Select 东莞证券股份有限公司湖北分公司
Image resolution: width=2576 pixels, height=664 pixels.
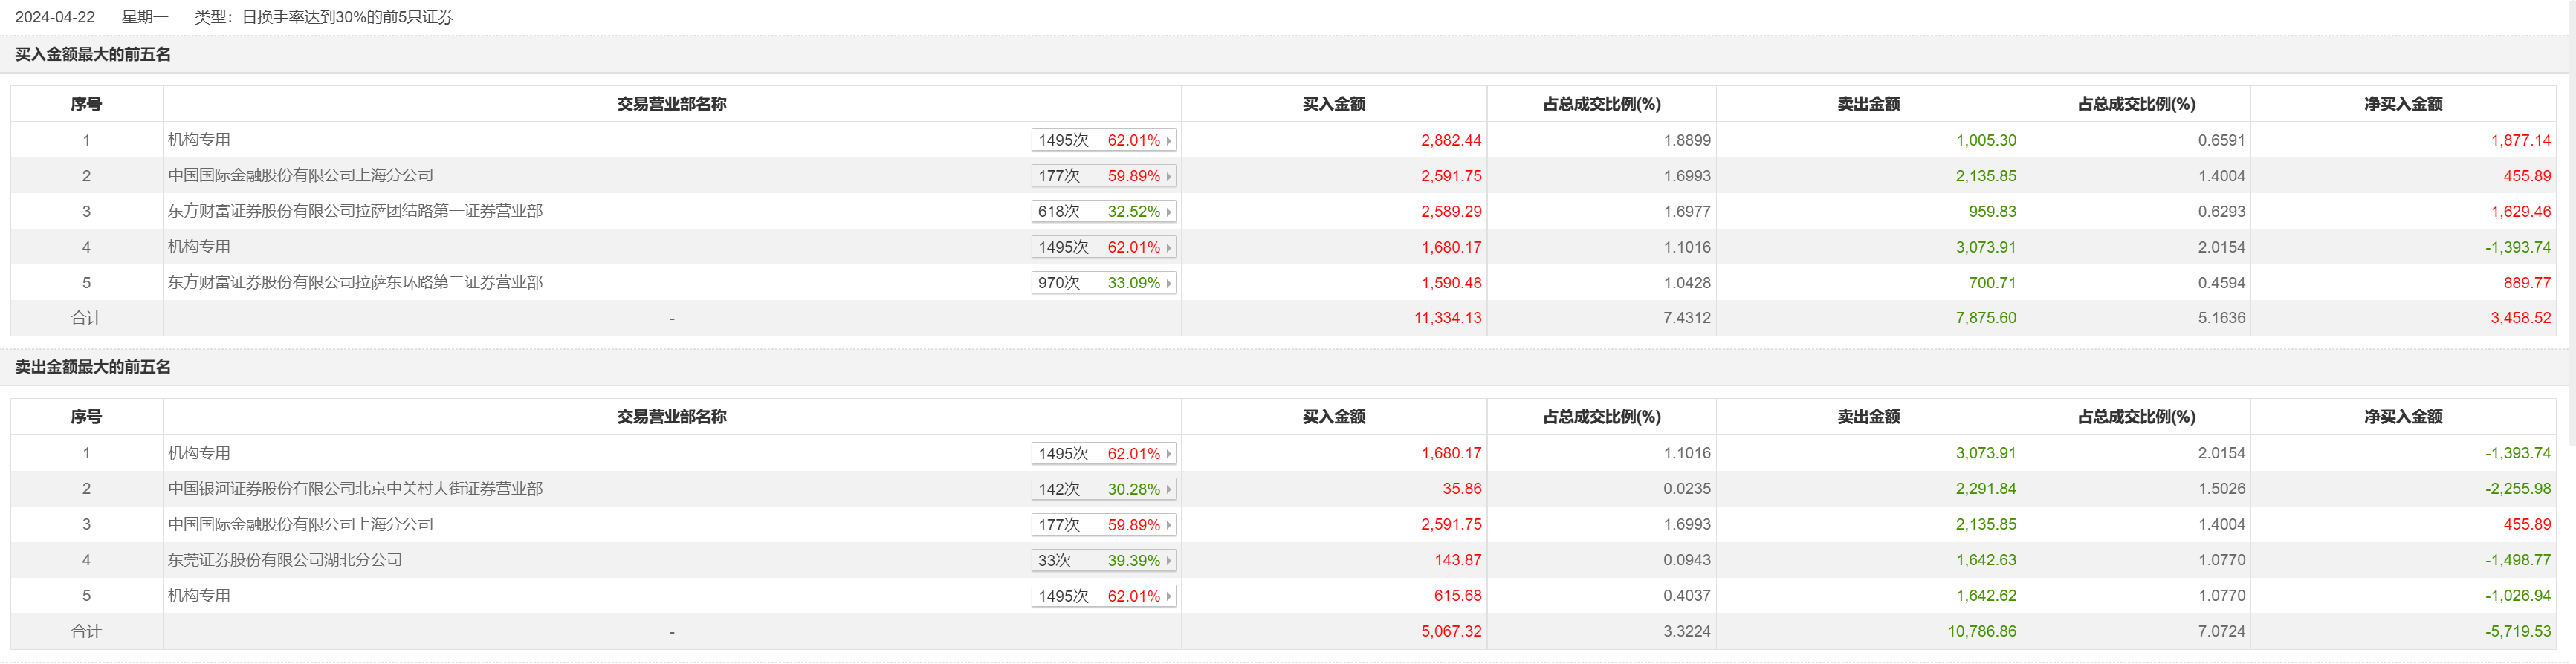tap(285, 560)
